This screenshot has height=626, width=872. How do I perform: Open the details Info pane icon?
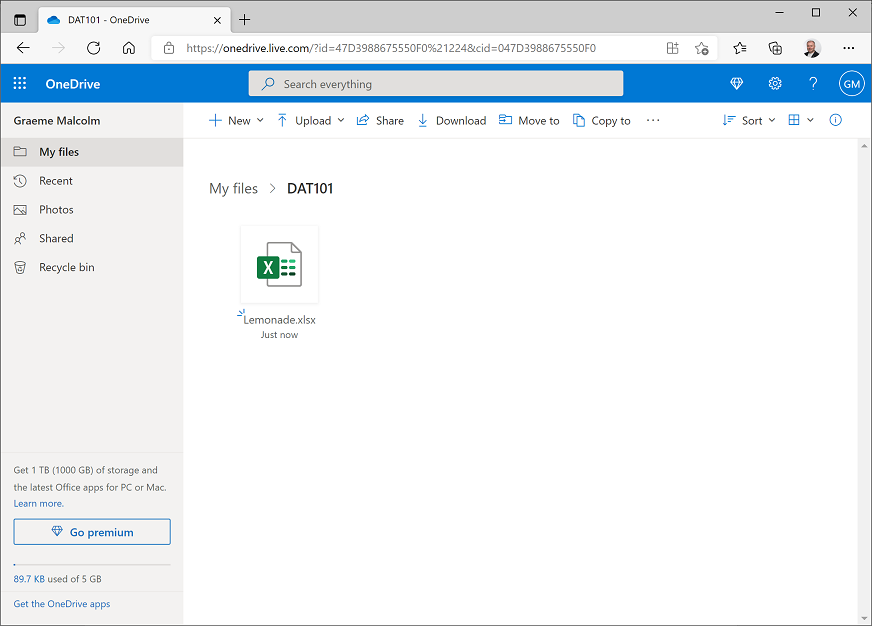point(835,120)
